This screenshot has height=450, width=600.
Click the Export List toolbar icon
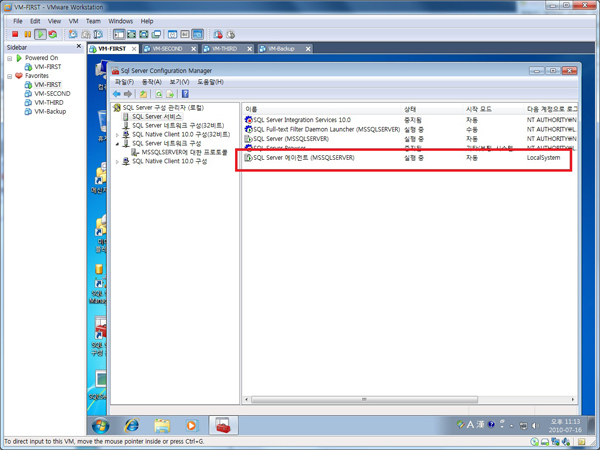(x=170, y=94)
